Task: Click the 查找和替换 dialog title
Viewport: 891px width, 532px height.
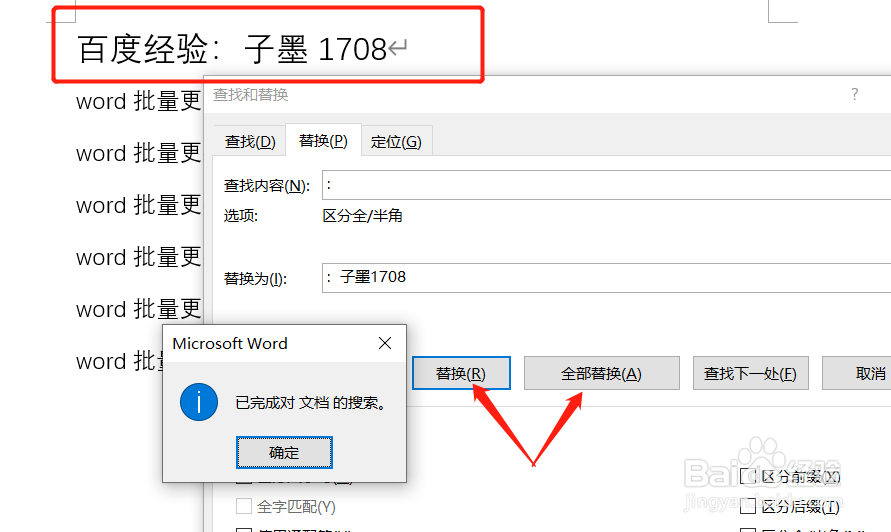Action: pos(251,94)
